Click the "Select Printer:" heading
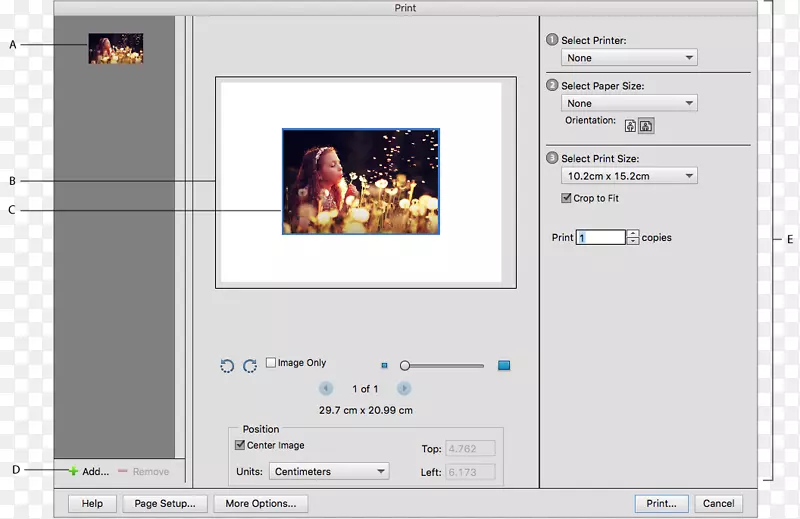The width and height of the screenshot is (800, 519). coord(594,40)
